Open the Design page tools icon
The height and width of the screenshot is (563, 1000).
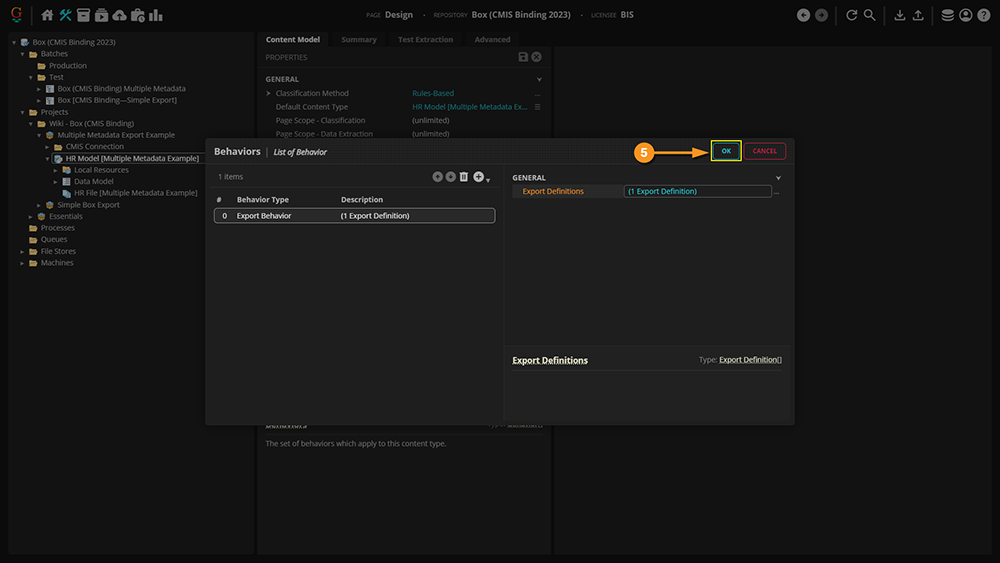coord(65,15)
